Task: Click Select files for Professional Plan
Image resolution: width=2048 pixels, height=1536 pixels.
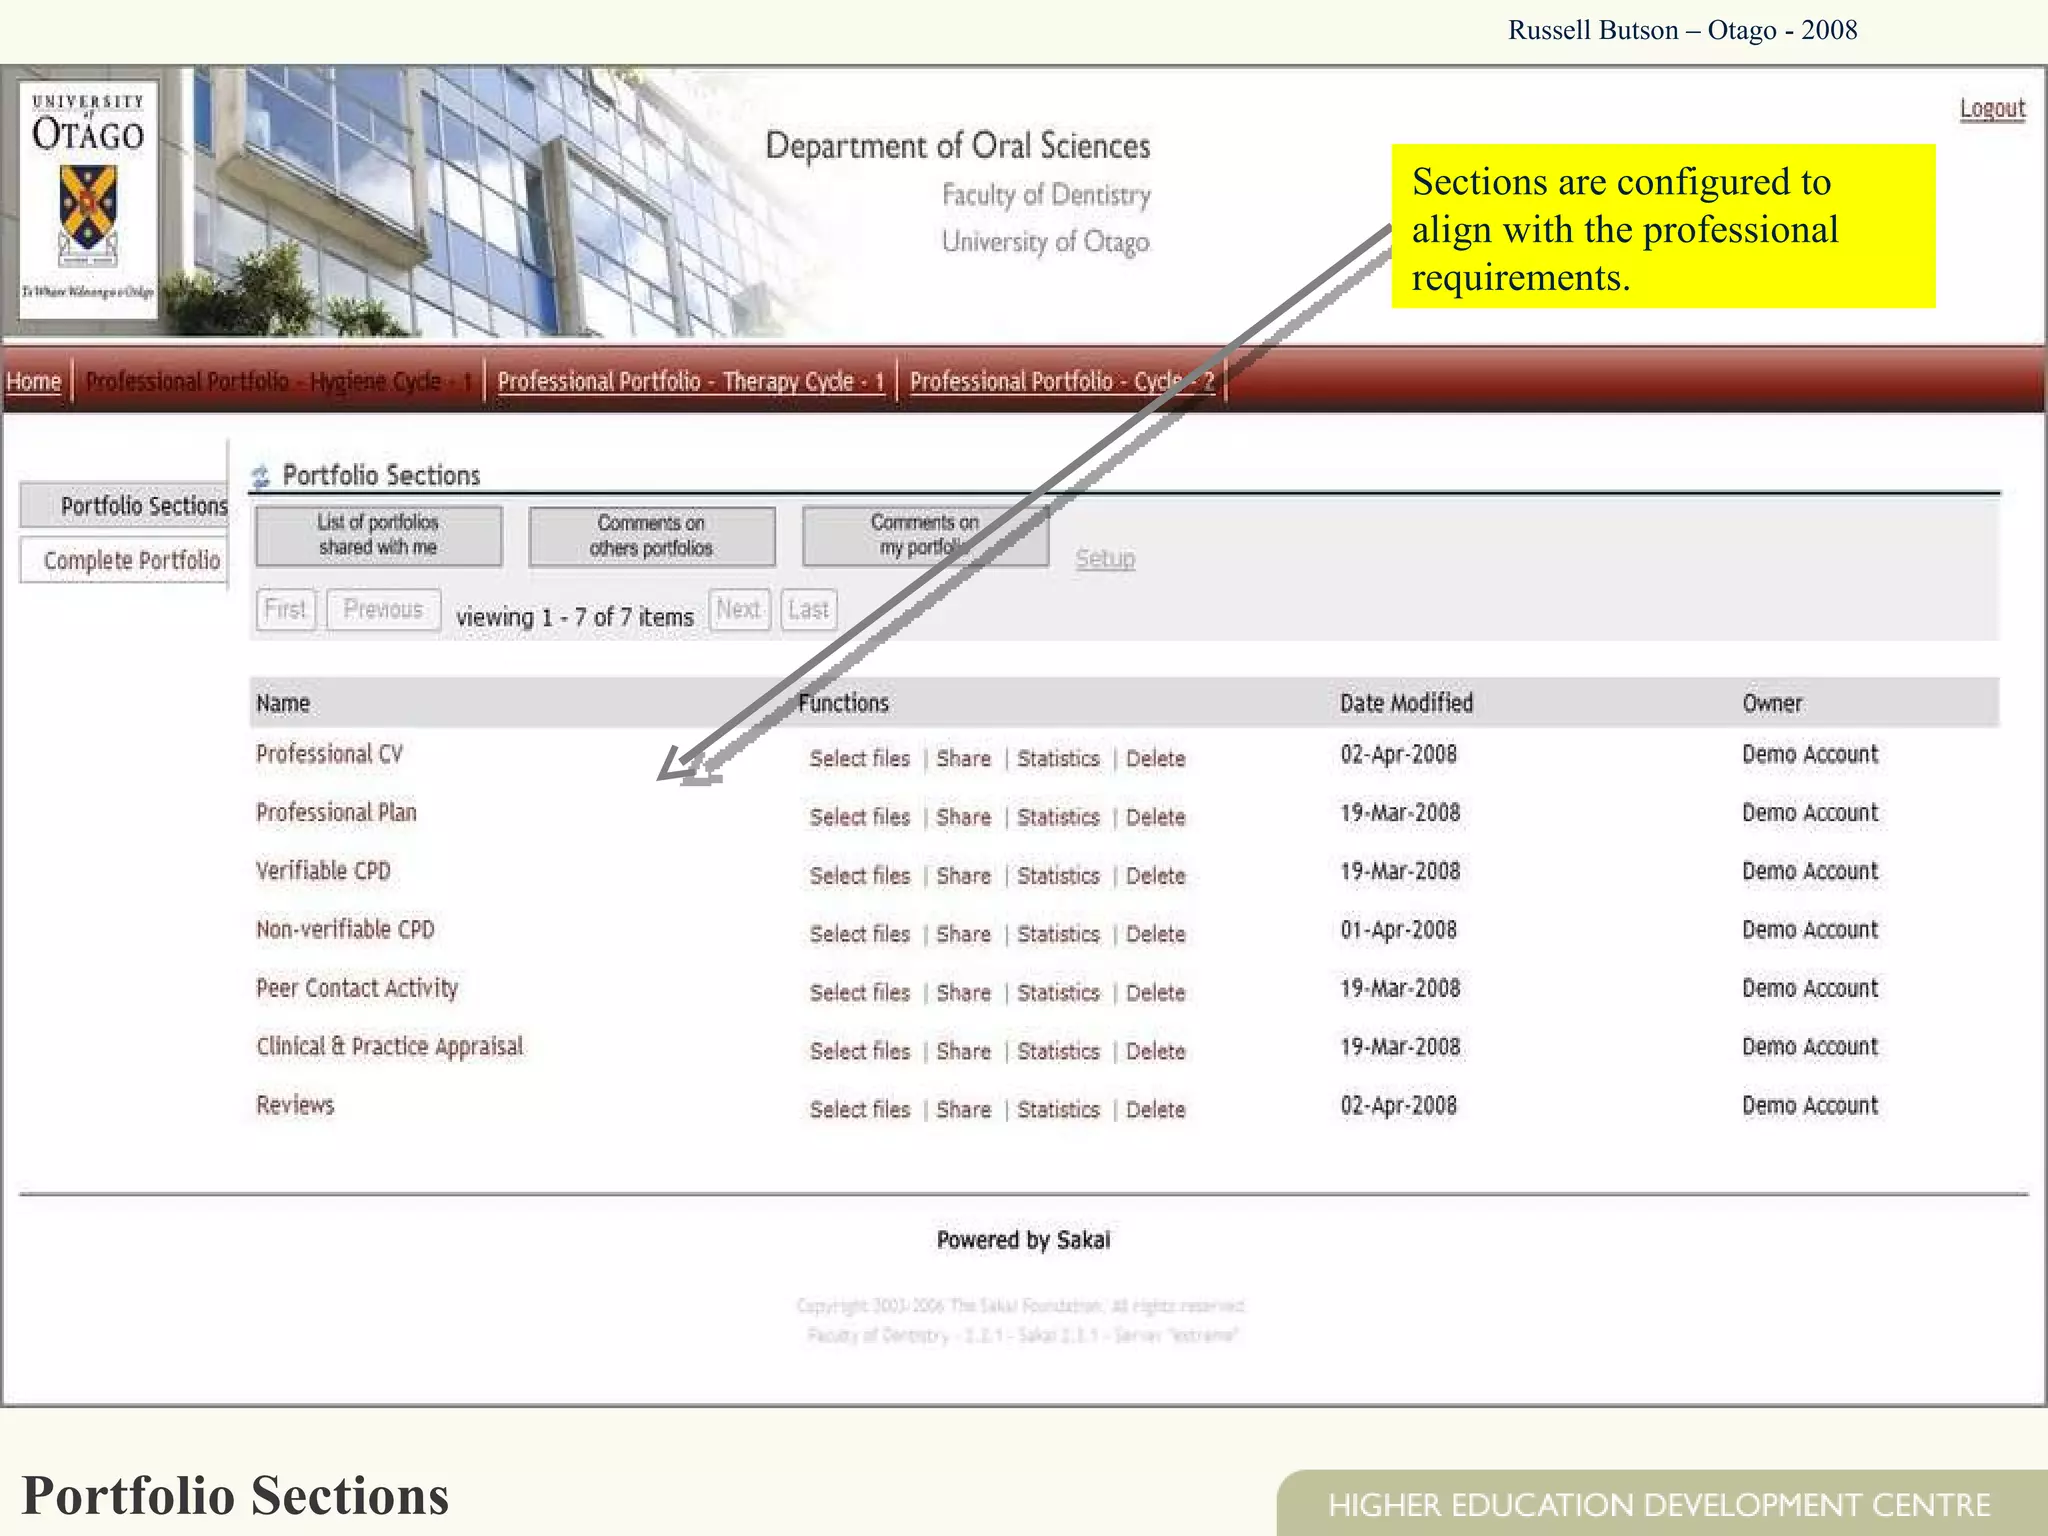Action: [x=859, y=817]
